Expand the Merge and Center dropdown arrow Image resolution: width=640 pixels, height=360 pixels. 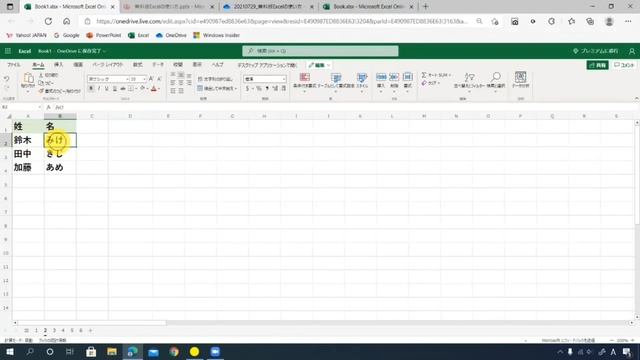[236, 89]
